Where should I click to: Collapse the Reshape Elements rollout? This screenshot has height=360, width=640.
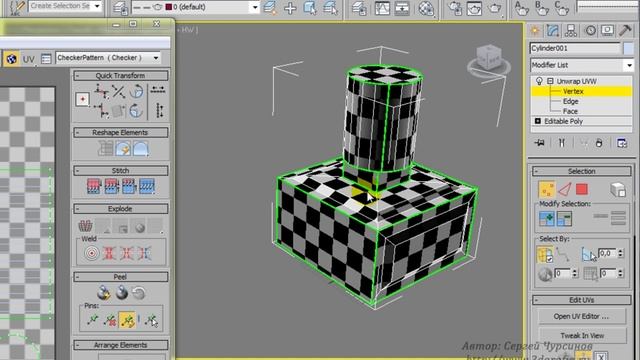[120, 133]
